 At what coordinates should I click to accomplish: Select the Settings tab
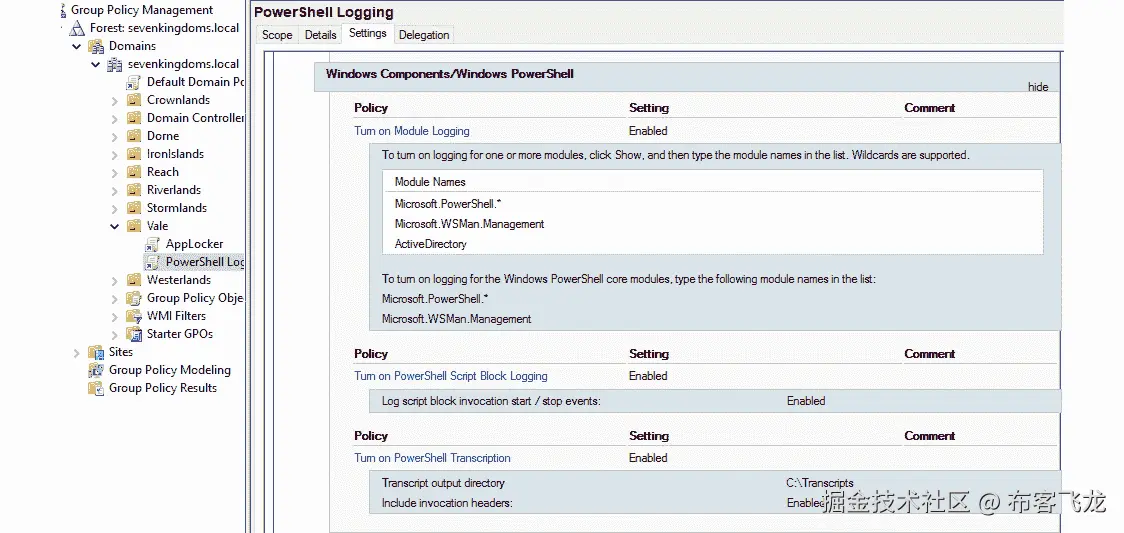point(368,33)
